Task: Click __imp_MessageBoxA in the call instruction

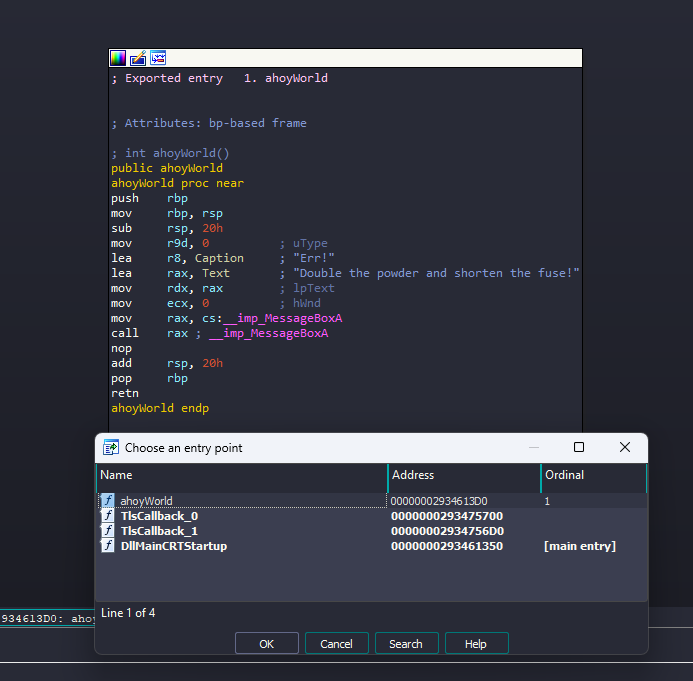Action: coord(268,333)
